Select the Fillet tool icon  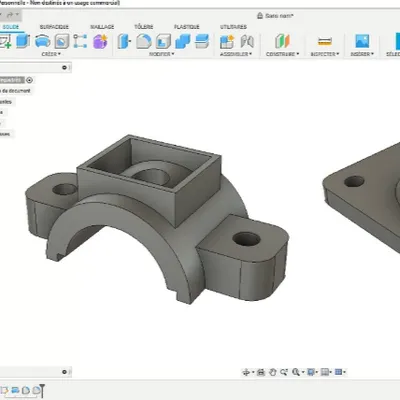pos(144,41)
